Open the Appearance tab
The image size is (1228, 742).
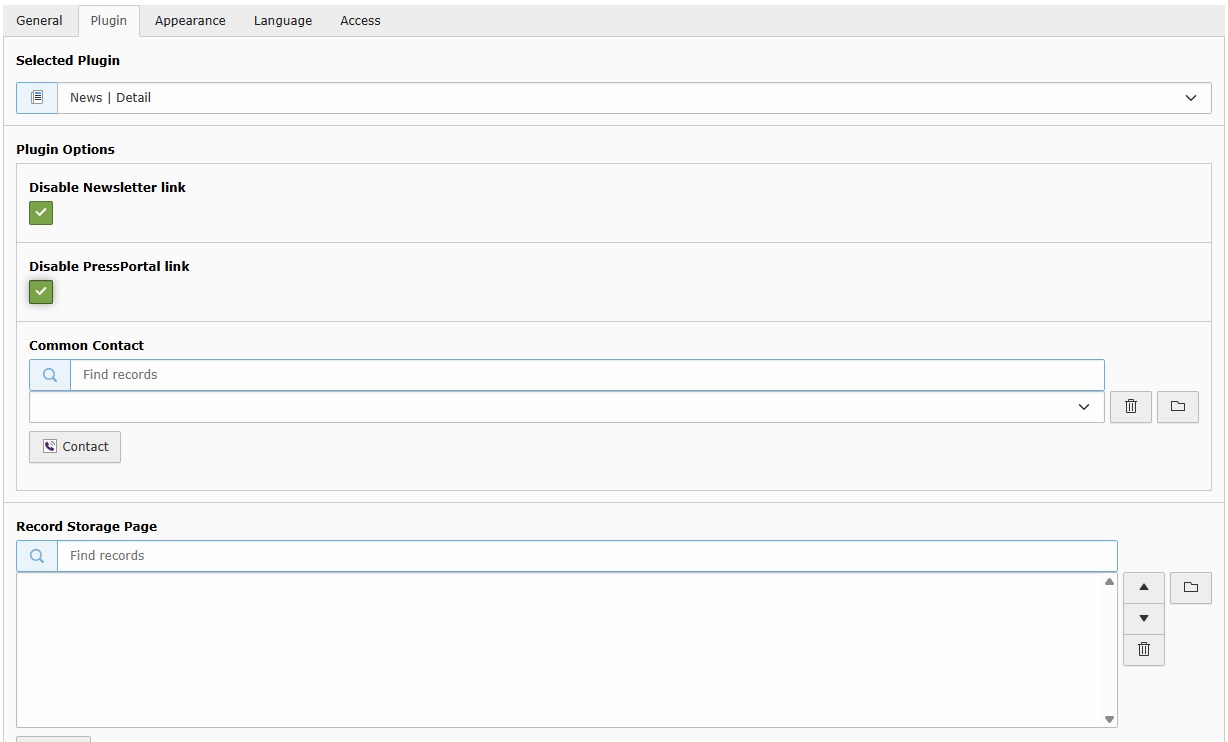pyautogui.click(x=190, y=21)
